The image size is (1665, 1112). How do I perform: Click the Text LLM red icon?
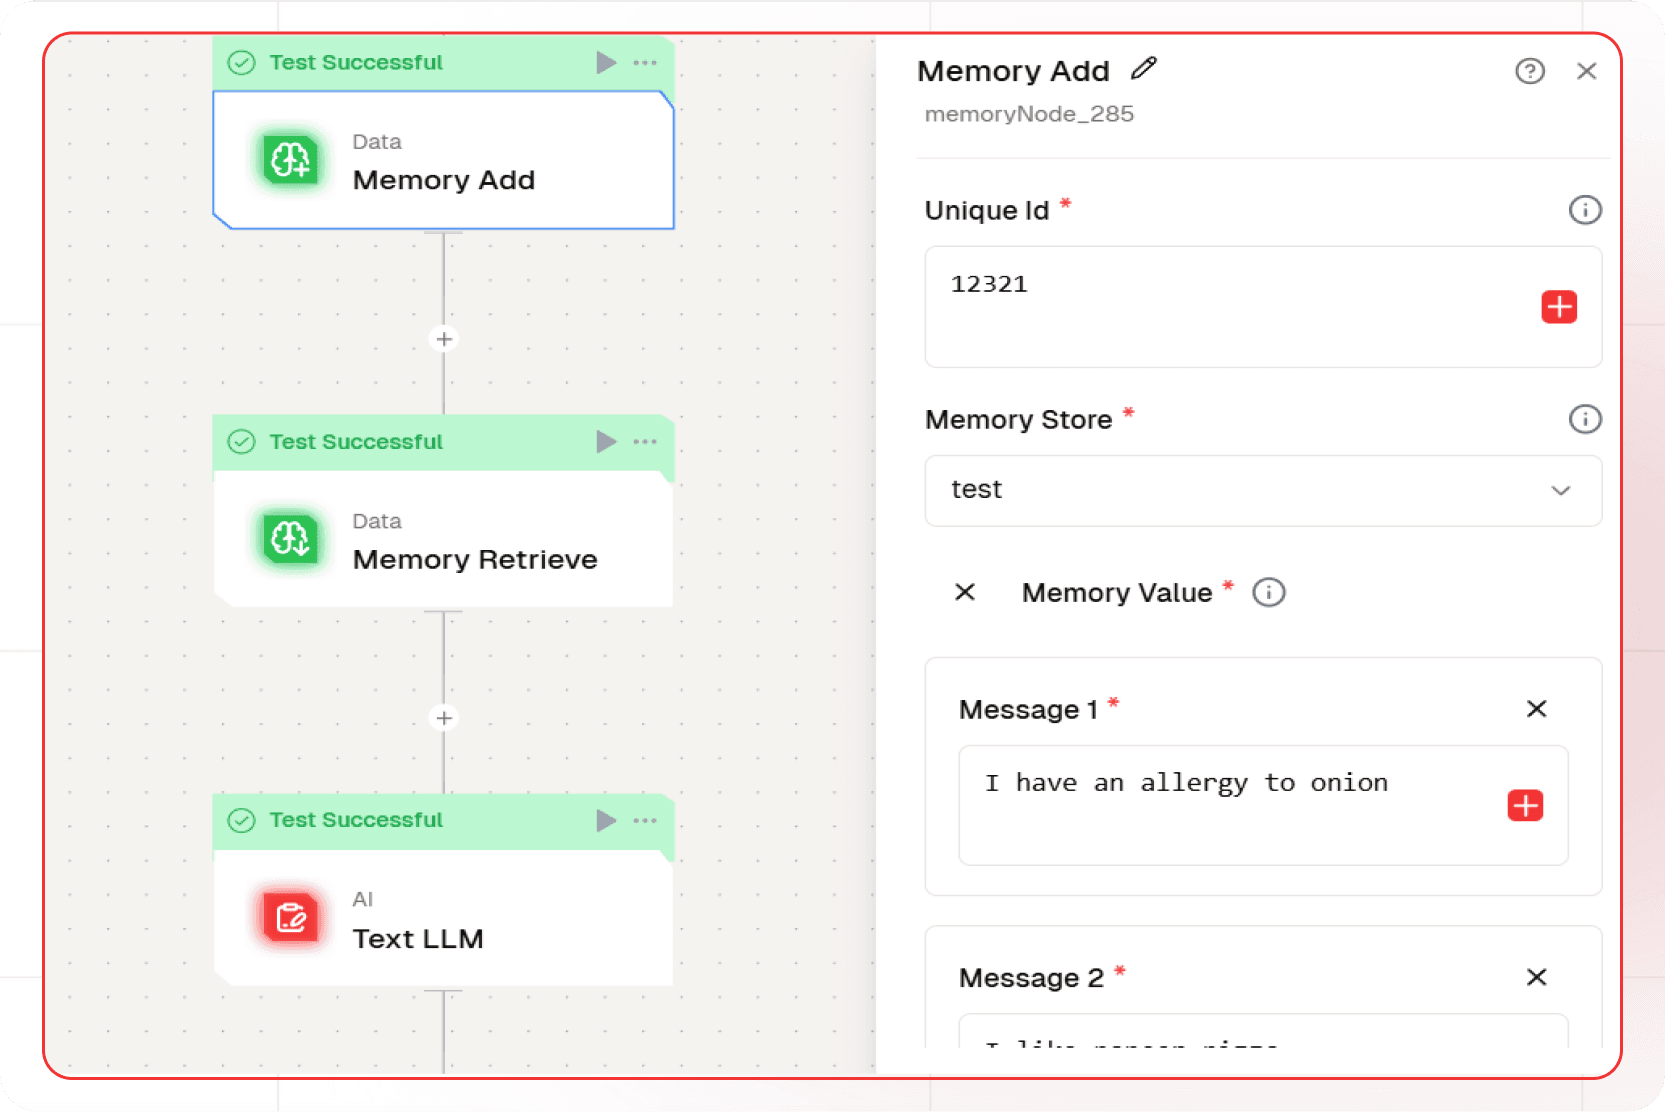[291, 918]
